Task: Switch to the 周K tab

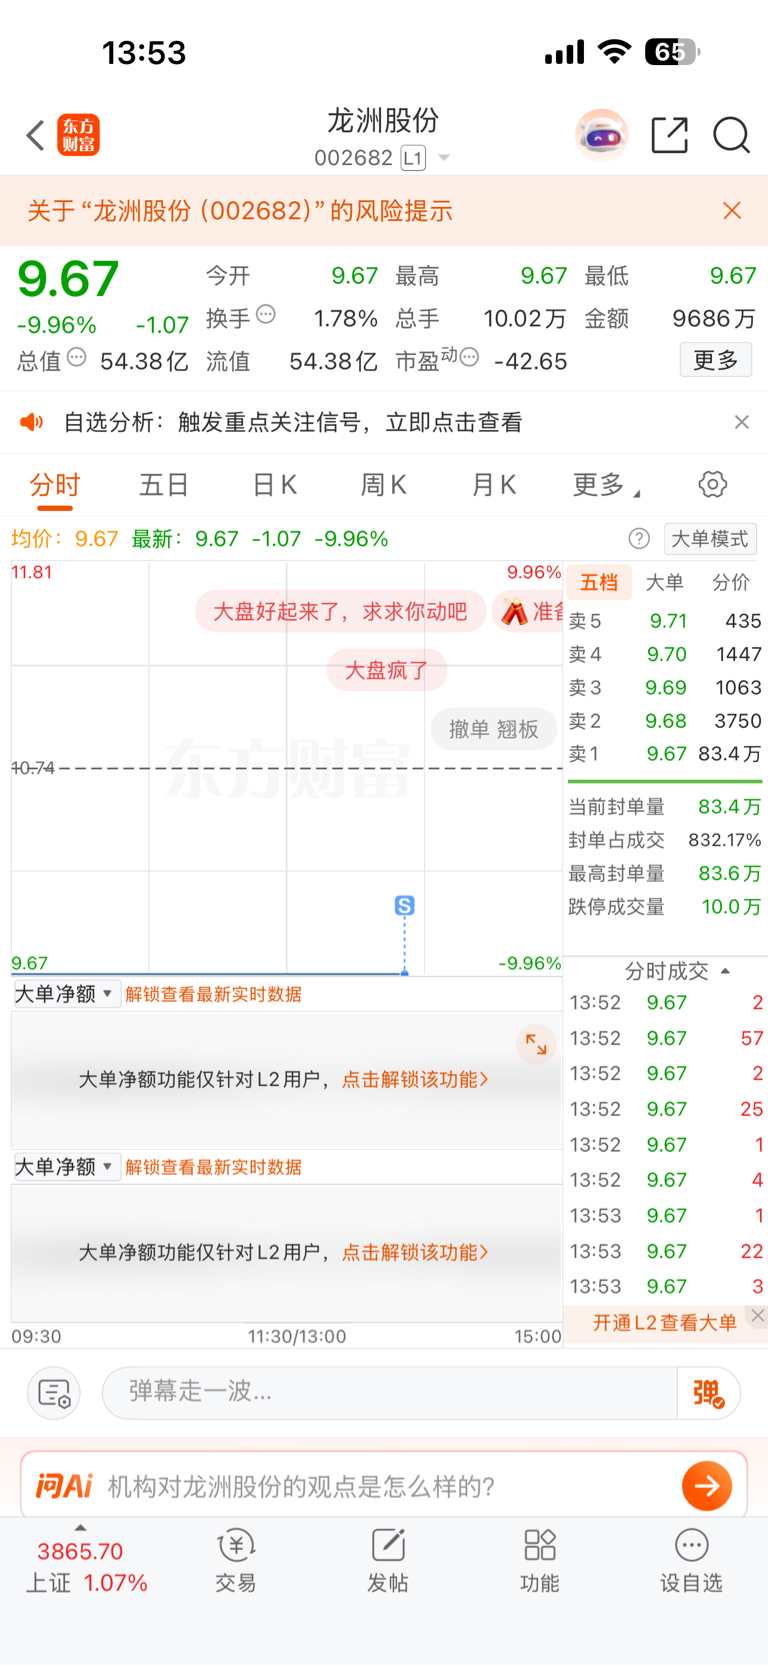Action: tap(383, 486)
